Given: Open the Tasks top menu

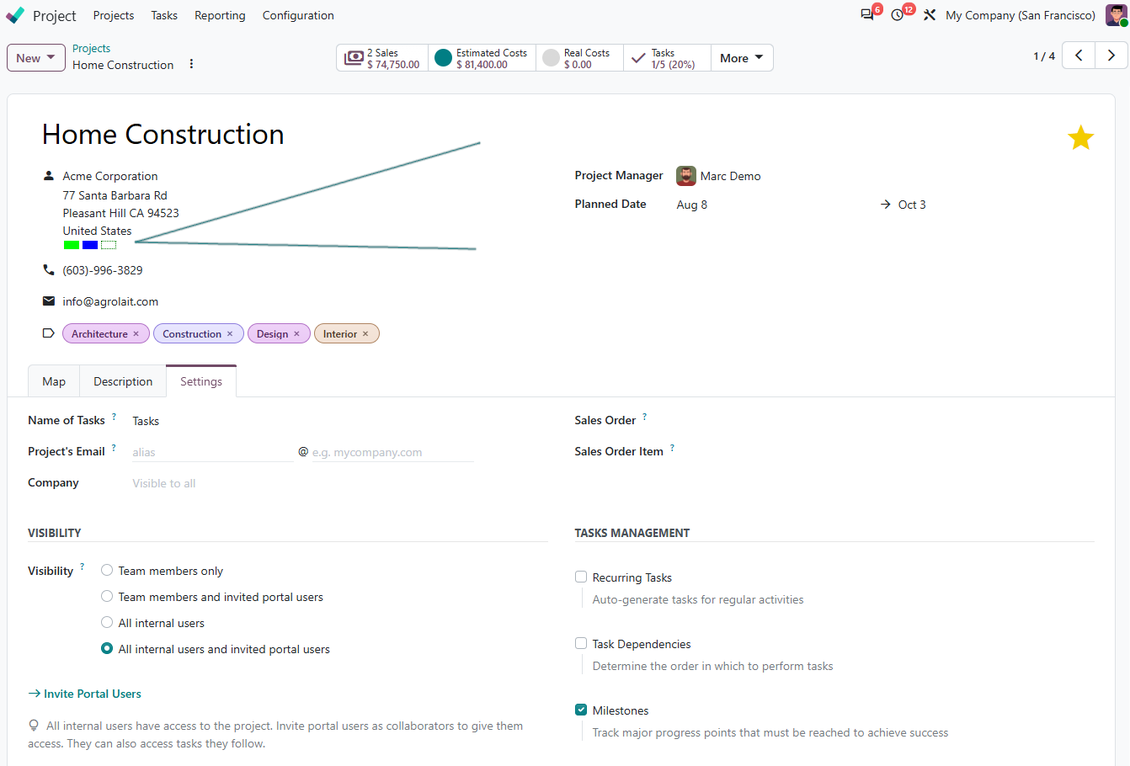Looking at the screenshot, I should pyautogui.click(x=164, y=15).
